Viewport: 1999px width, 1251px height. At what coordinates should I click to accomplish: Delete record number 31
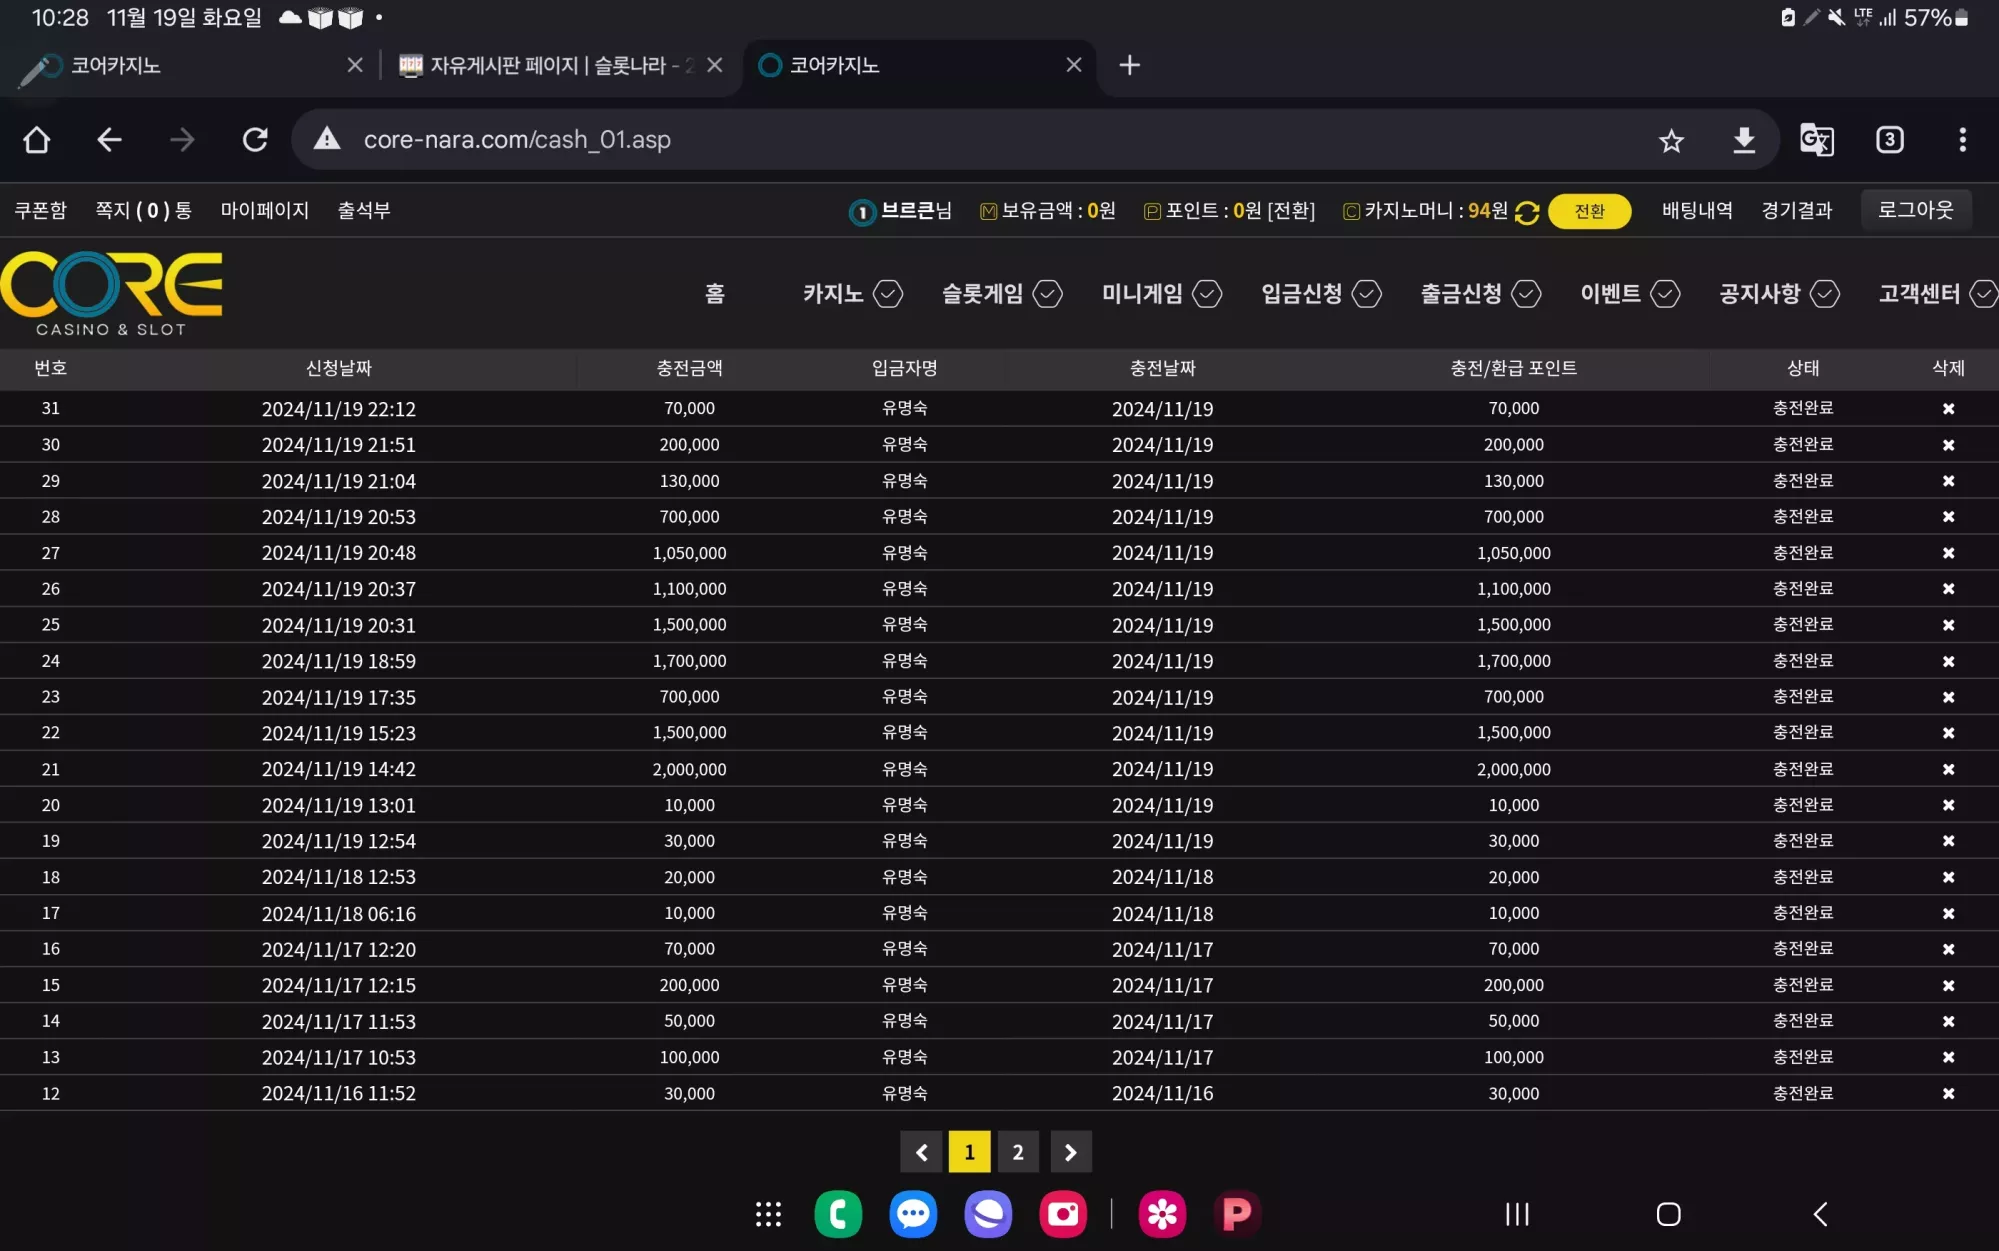(1948, 409)
